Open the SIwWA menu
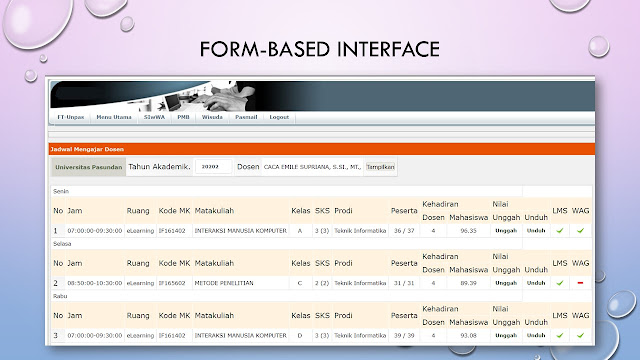 [154, 117]
